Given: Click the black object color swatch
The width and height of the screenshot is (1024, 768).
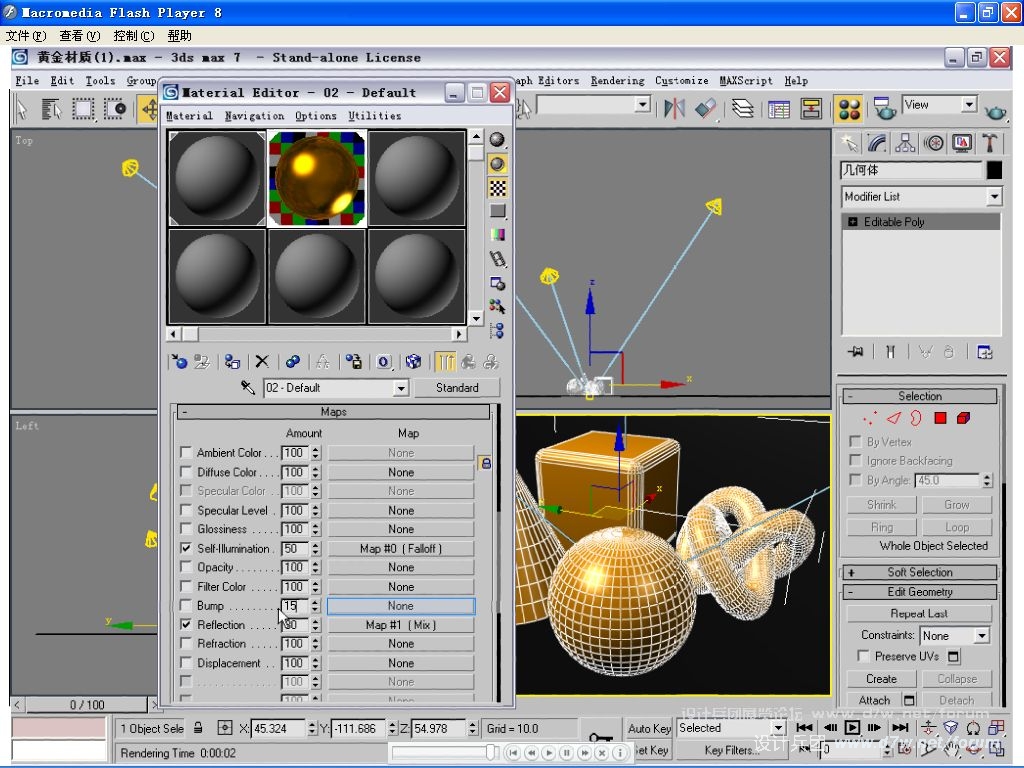Looking at the screenshot, I should [993, 171].
